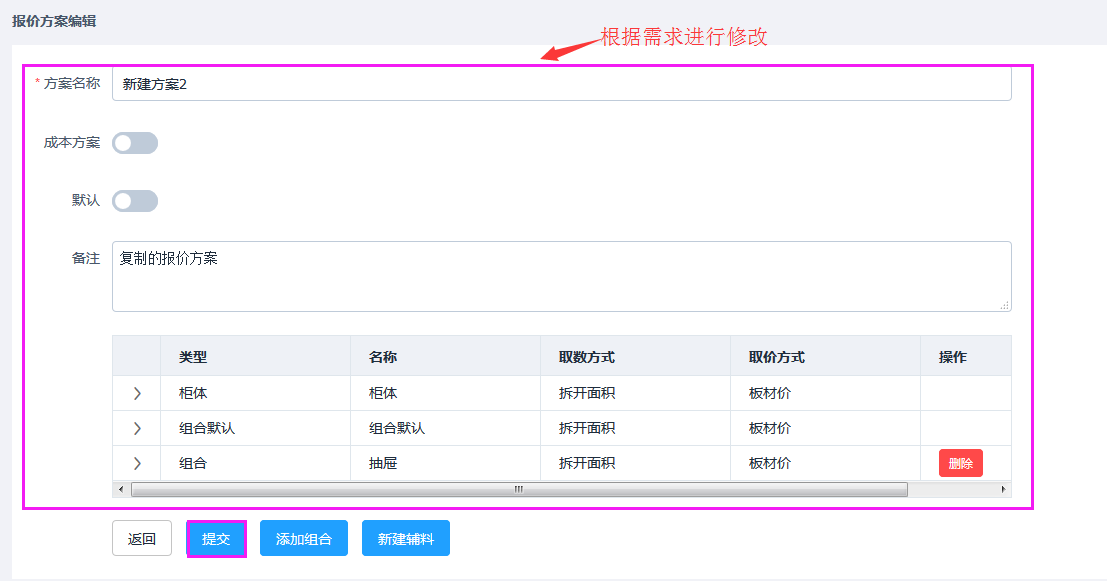Image resolution: width=1107 pixels, height=581 pixels.
Task: Click the 类型 column header
Action: click(193, 357)
